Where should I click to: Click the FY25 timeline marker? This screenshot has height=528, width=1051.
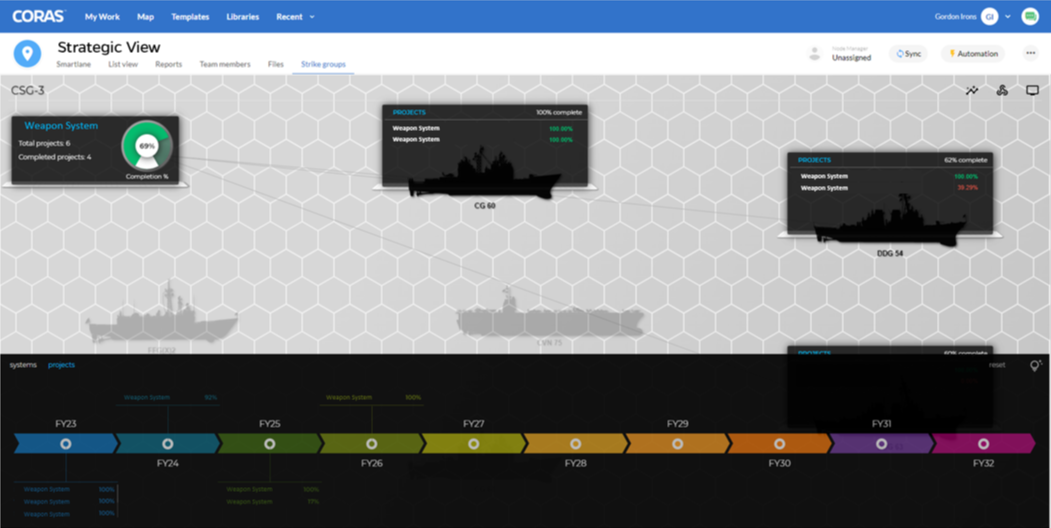269,444
